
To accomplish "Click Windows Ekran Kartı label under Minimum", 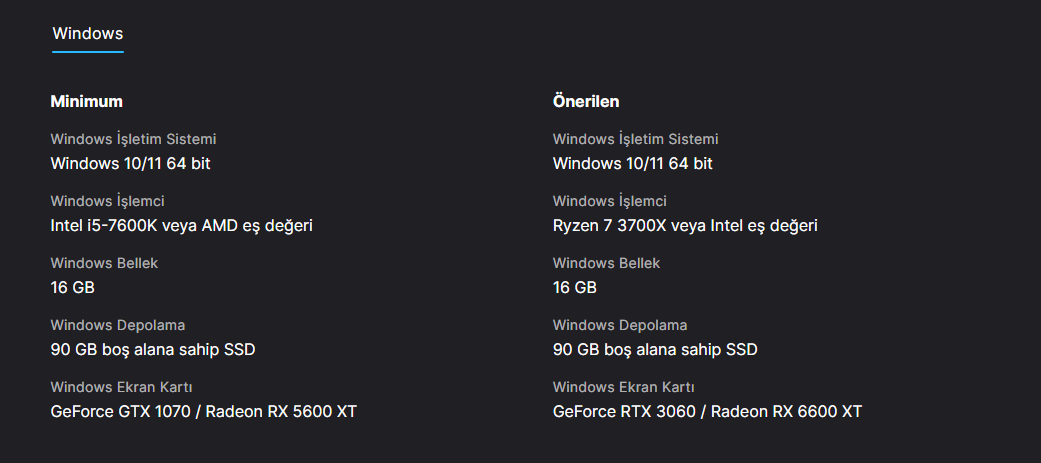I will tap(121, 387).
